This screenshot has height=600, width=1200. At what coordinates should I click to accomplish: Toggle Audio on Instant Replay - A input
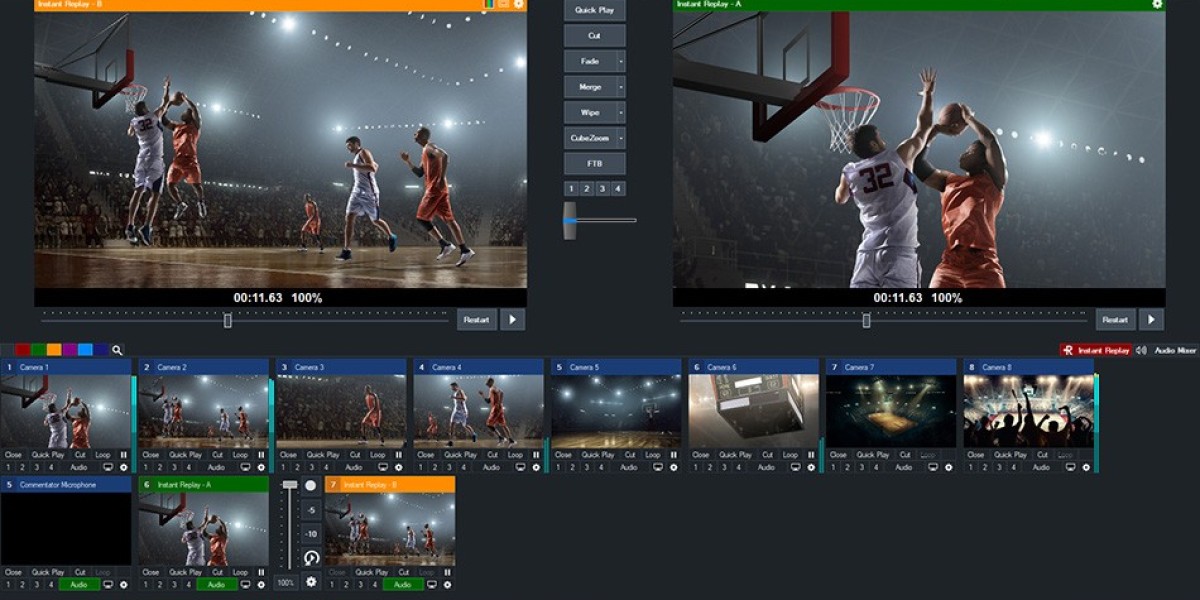point(216,584)
